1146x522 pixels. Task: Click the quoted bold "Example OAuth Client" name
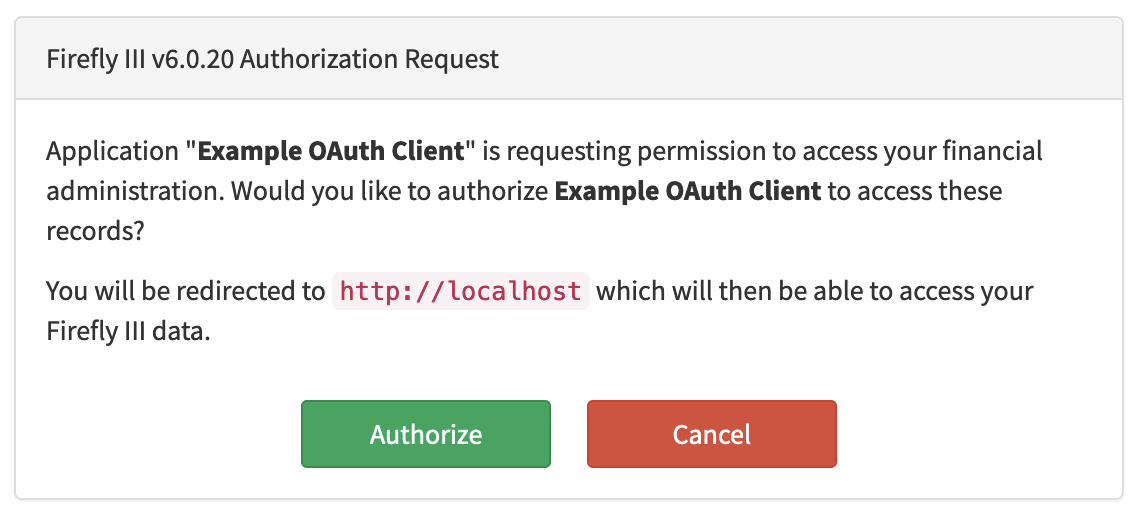click(x=331, y=152)
